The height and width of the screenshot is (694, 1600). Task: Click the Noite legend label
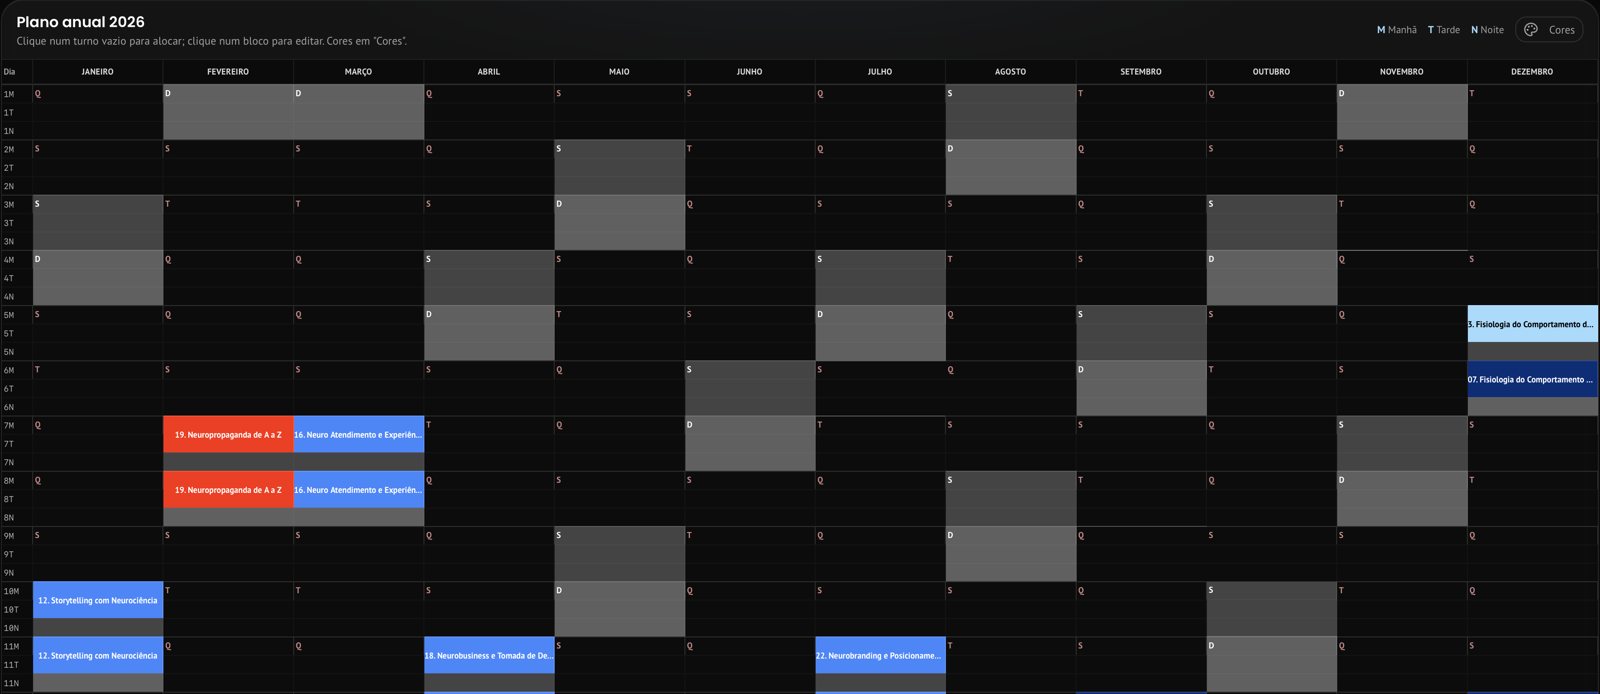point(1487,30)
